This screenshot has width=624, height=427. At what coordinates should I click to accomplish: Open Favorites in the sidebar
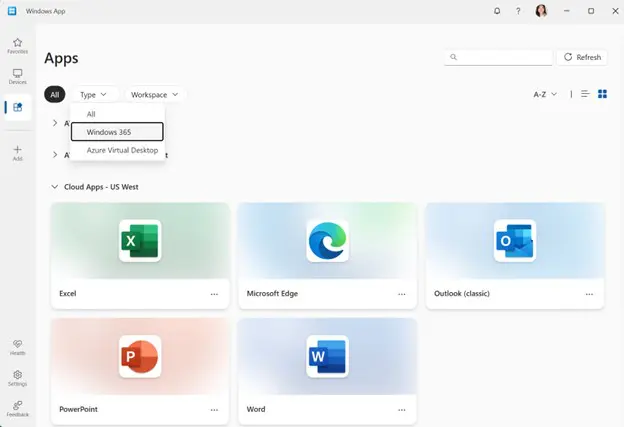point(17,46)
